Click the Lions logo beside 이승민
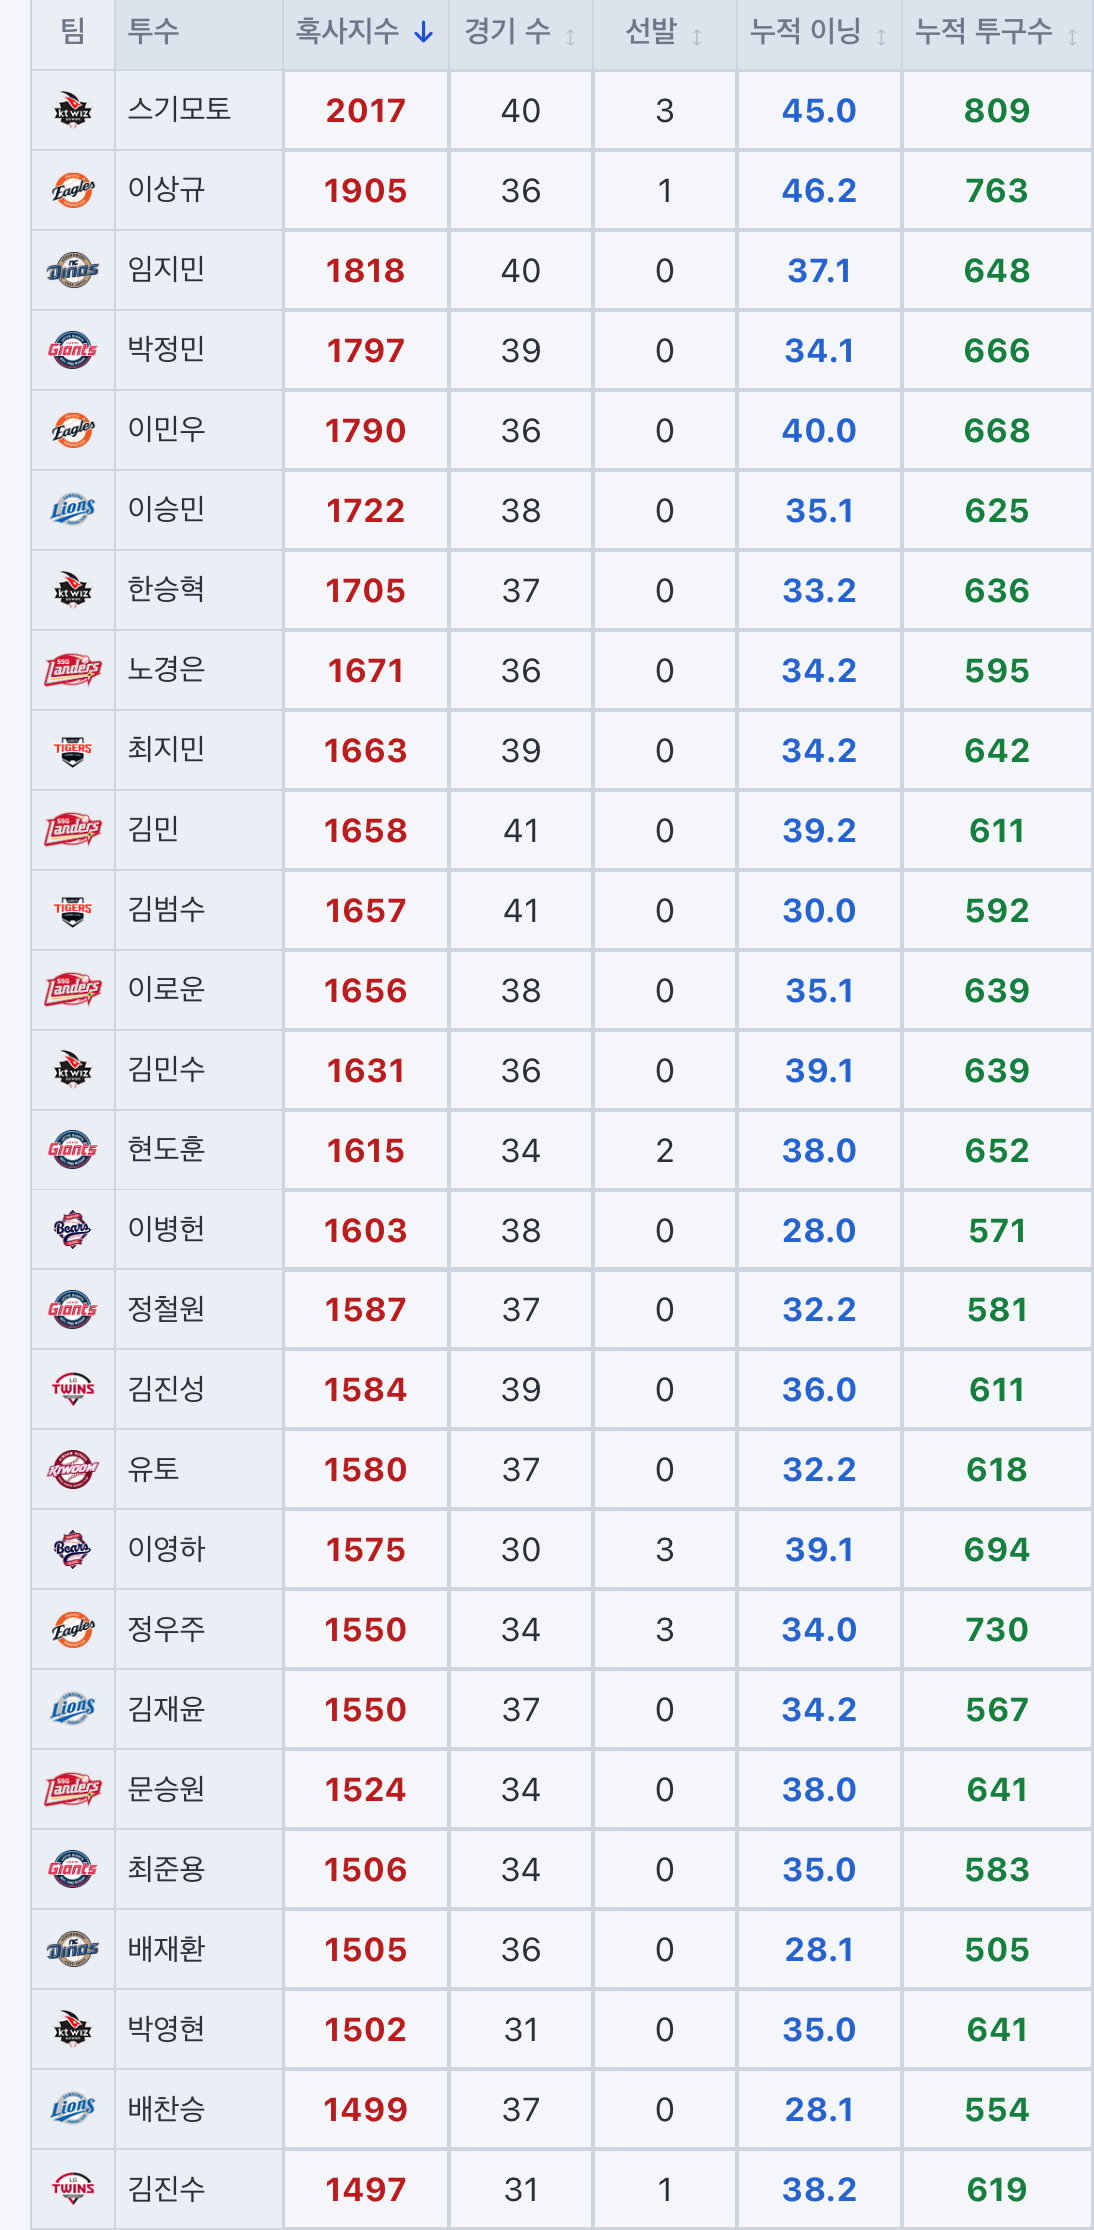 (73, 509)
